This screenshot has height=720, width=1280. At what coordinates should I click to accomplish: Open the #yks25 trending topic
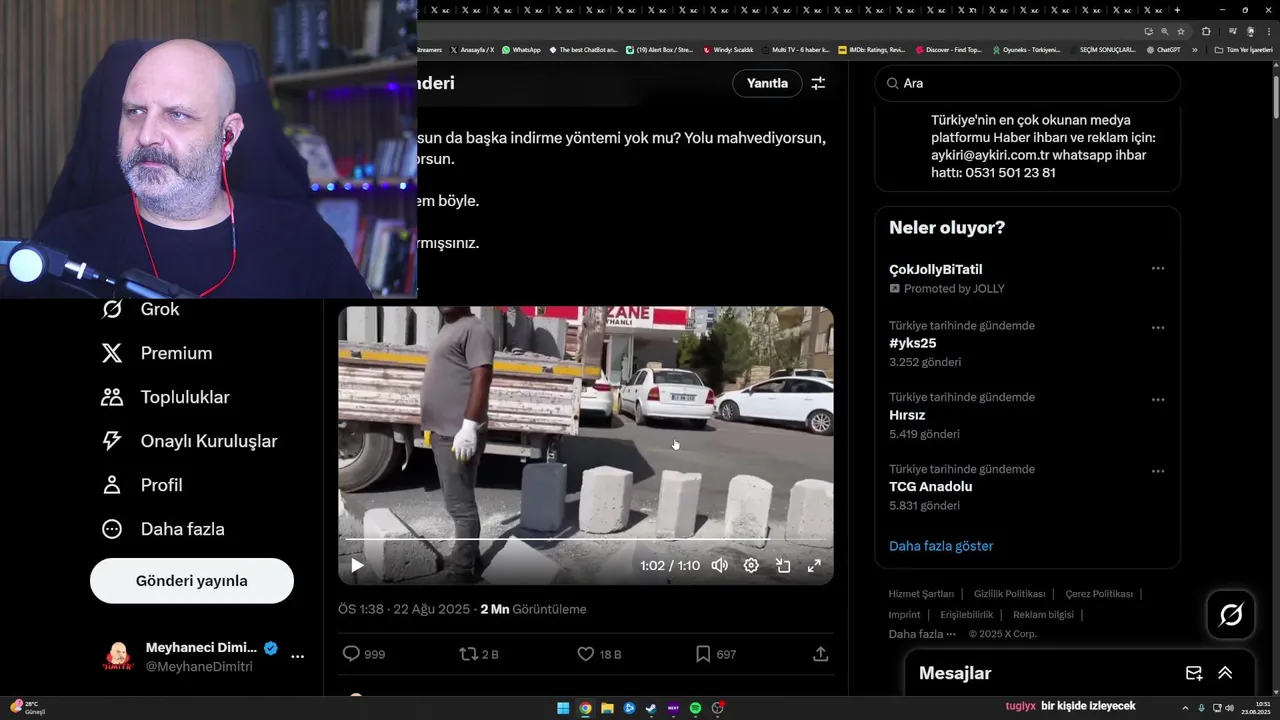[912, 343]
